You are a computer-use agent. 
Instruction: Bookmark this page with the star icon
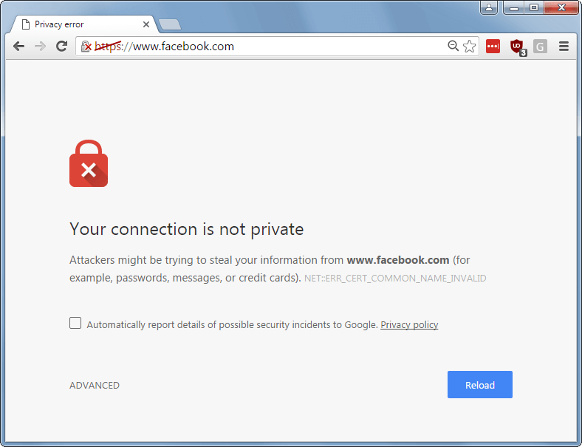pyautogui.click(x=469, y=46)
